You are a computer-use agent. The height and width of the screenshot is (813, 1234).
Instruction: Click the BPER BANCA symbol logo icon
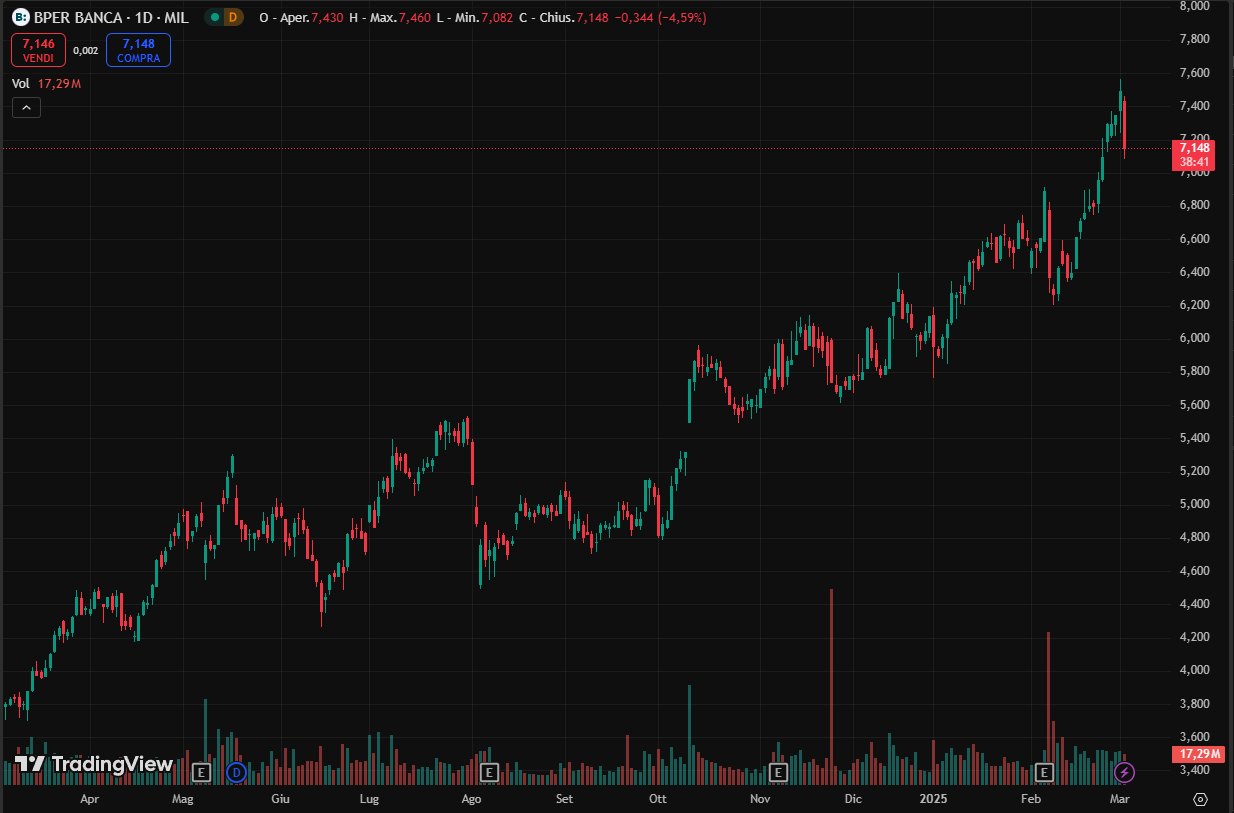[21, 17]
